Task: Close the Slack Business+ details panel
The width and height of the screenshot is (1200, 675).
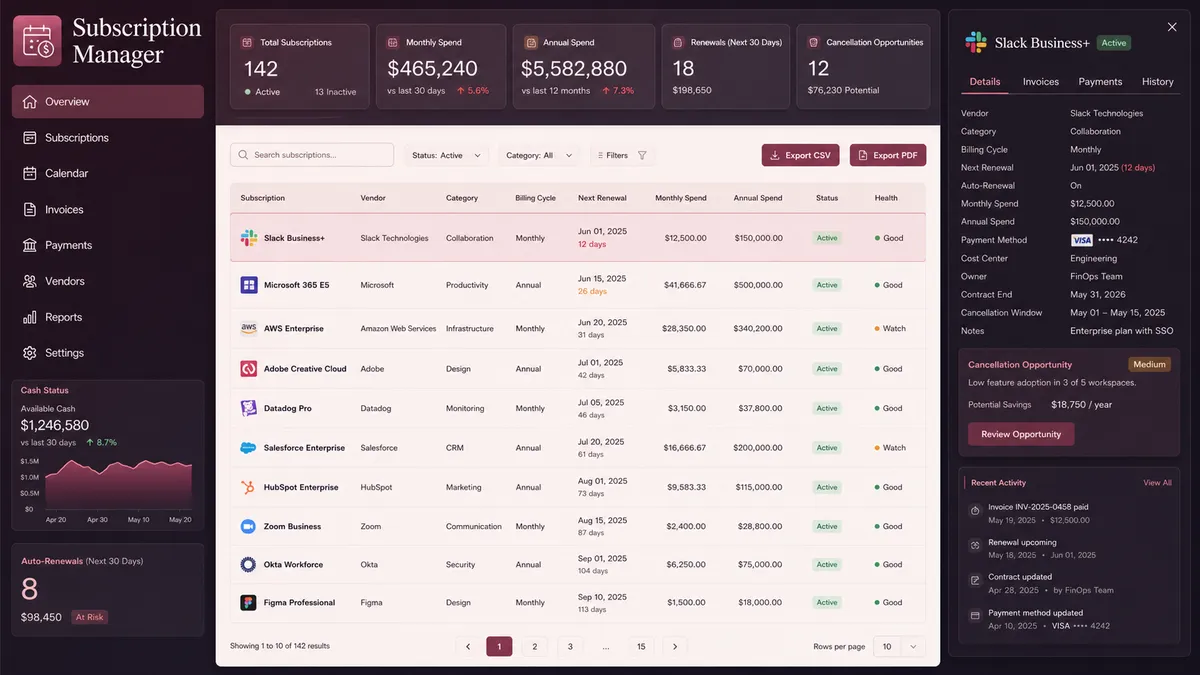Action: [1172, 28]
